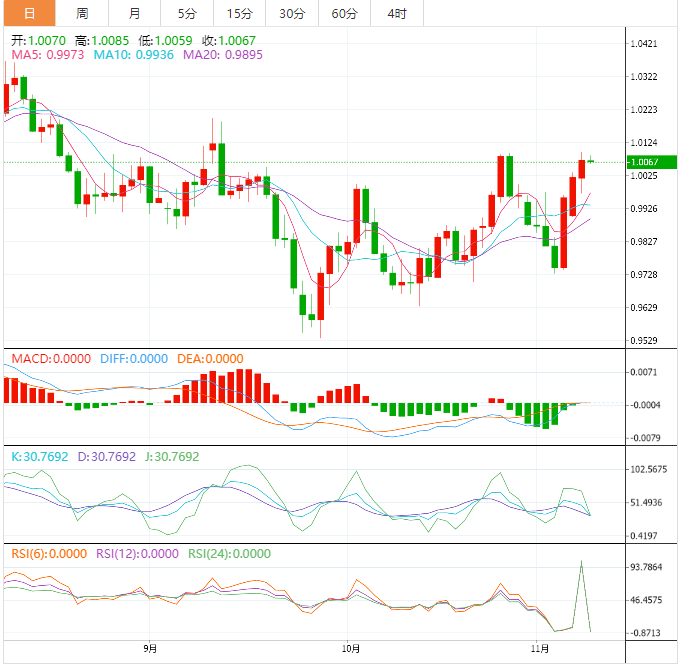Image resolution: width=679 pixels, height=668 pixels.
Task: Select the 15分 timeframe tab
Action: [x=240, y=13]
